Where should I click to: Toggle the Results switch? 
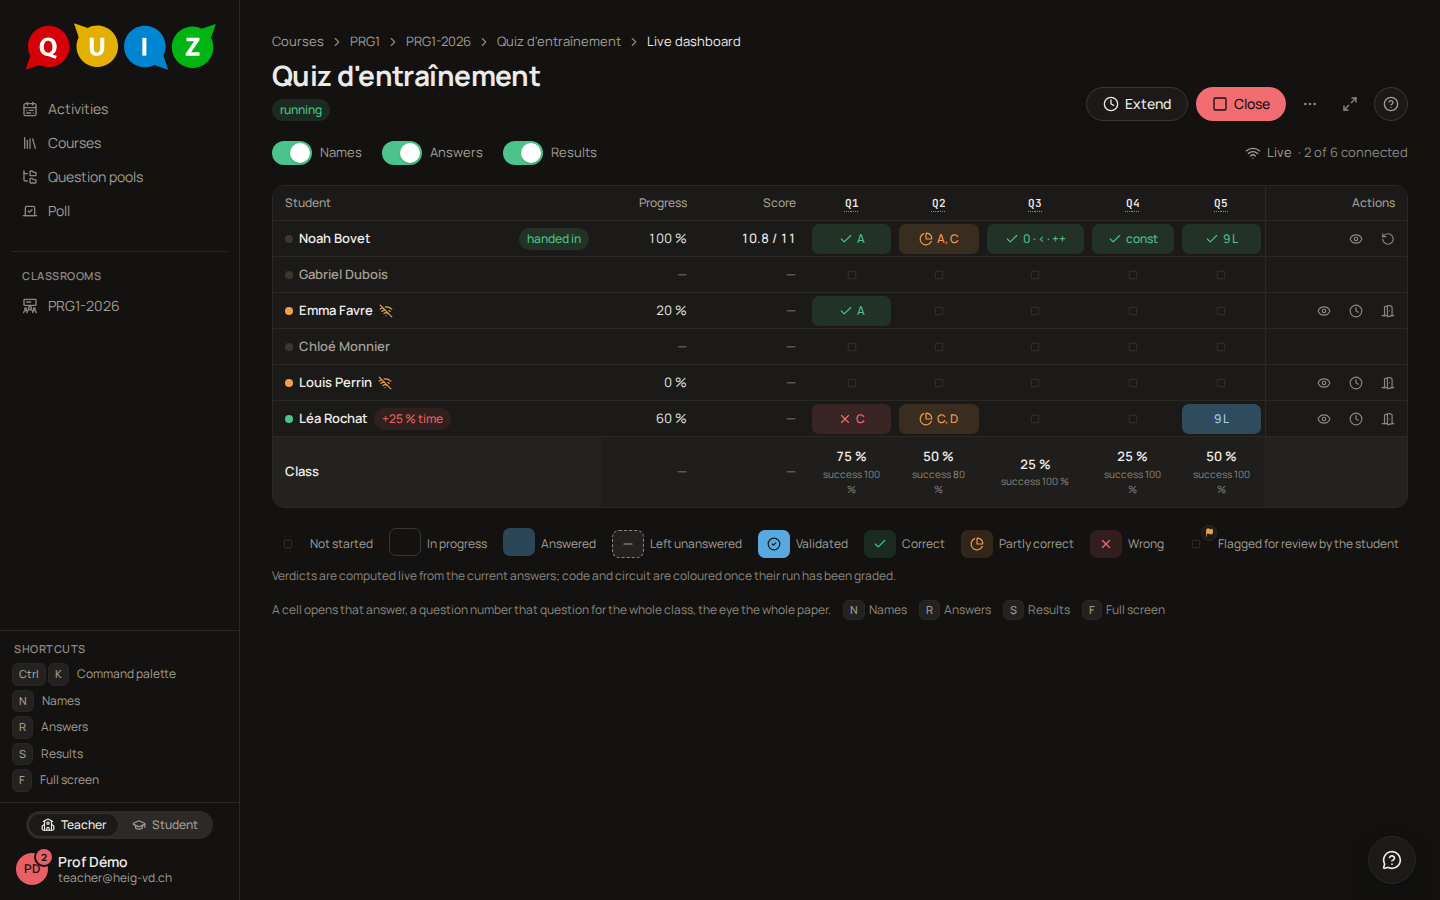(523, 153)
